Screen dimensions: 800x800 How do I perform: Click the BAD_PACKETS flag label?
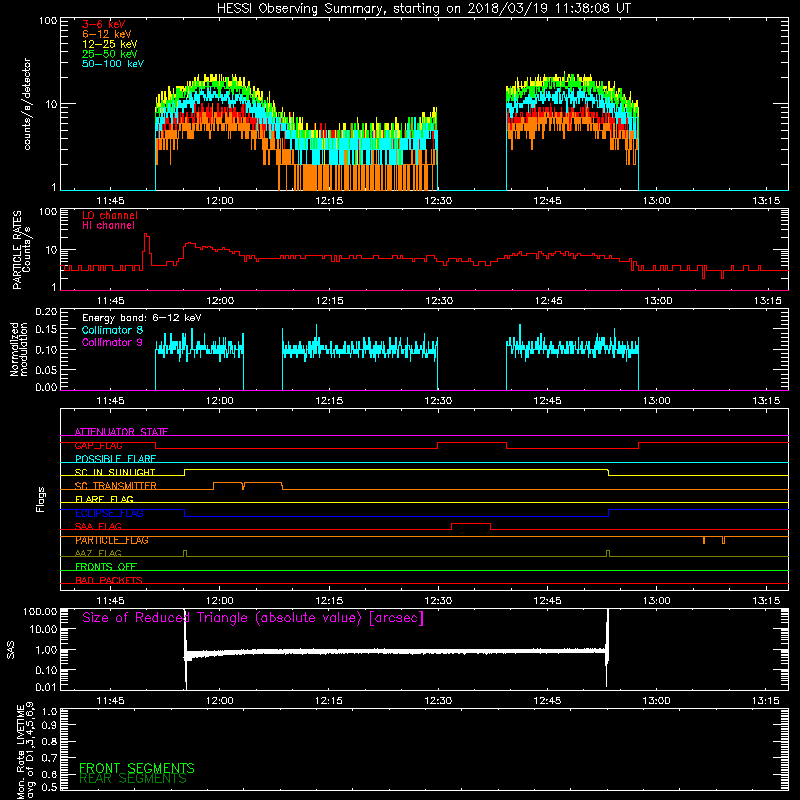[x=109, y=581]
